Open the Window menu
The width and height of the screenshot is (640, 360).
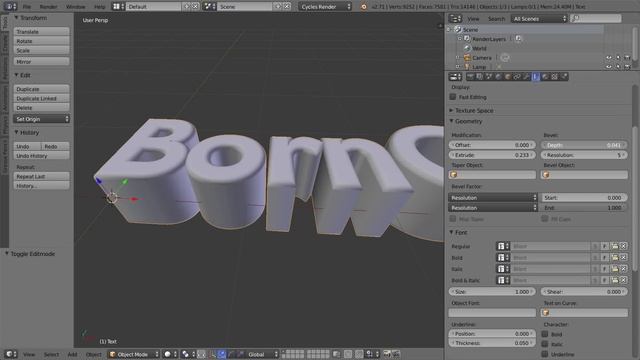tap(76, 7)
